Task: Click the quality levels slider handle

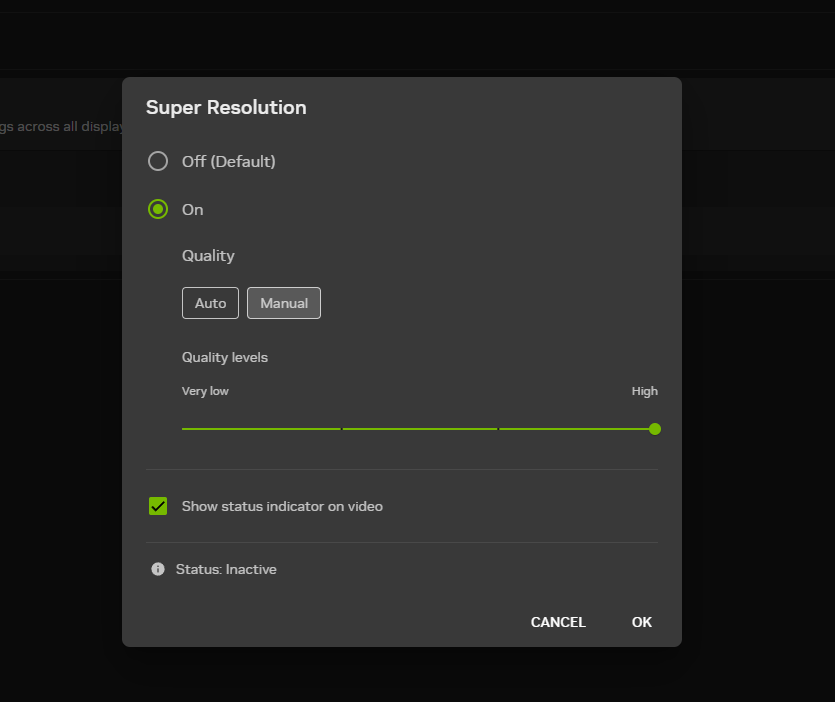Action: click(x=655, y=429)
